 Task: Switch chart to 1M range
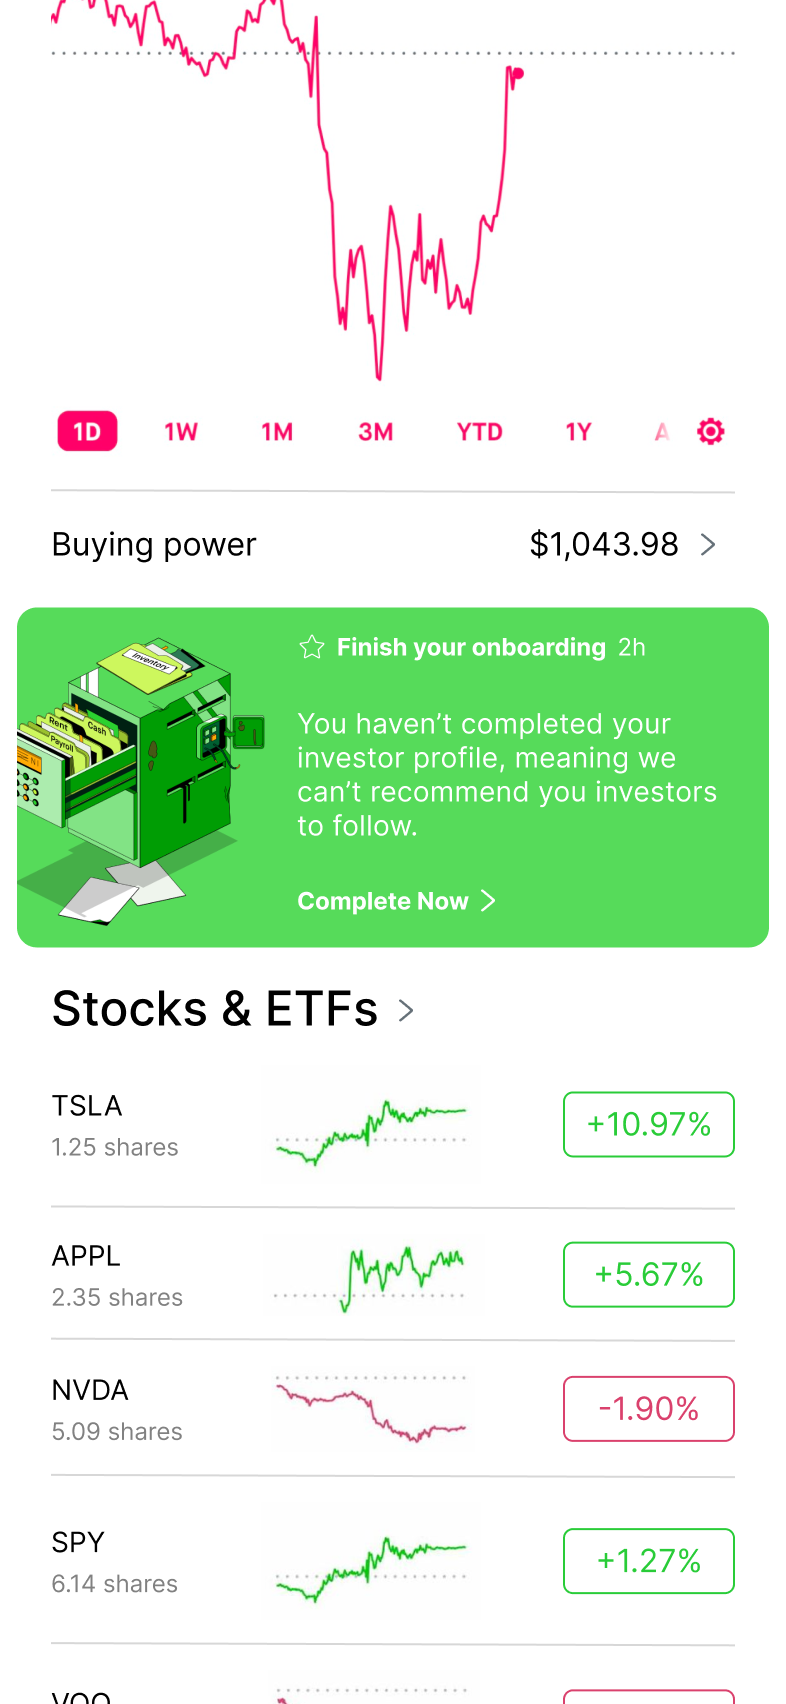(x=277, y=432)
